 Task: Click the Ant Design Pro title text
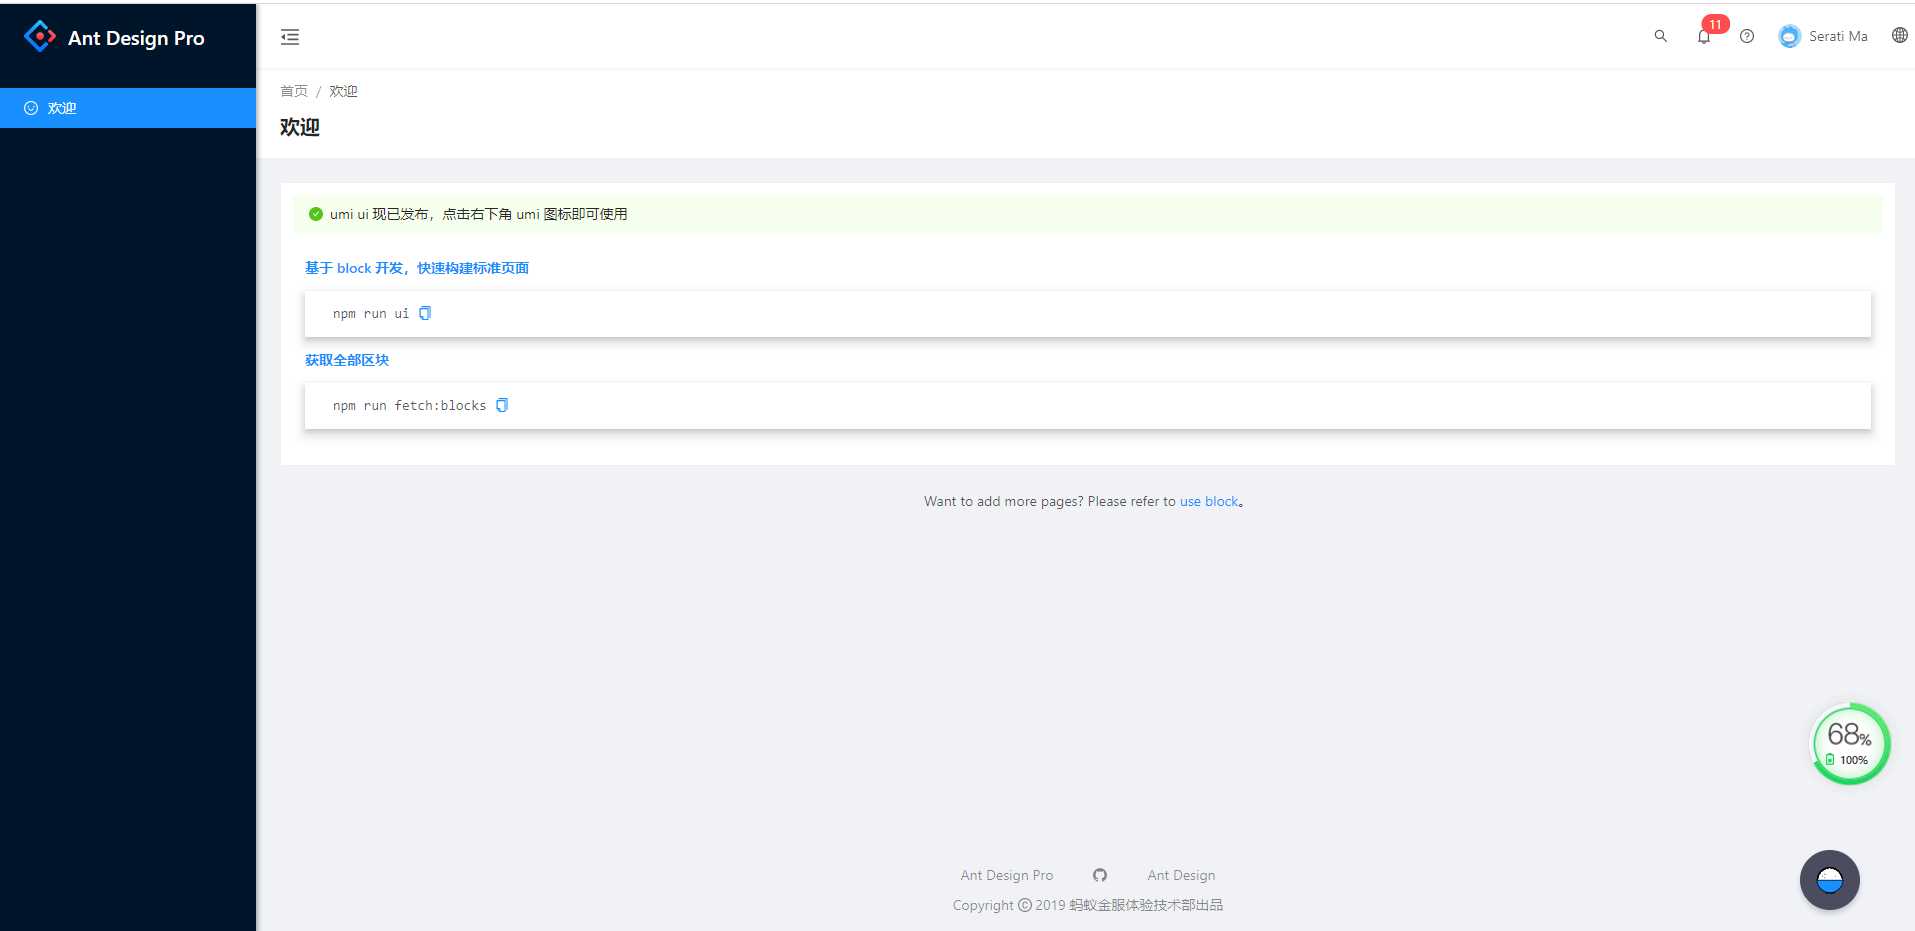tap(136, 38)
